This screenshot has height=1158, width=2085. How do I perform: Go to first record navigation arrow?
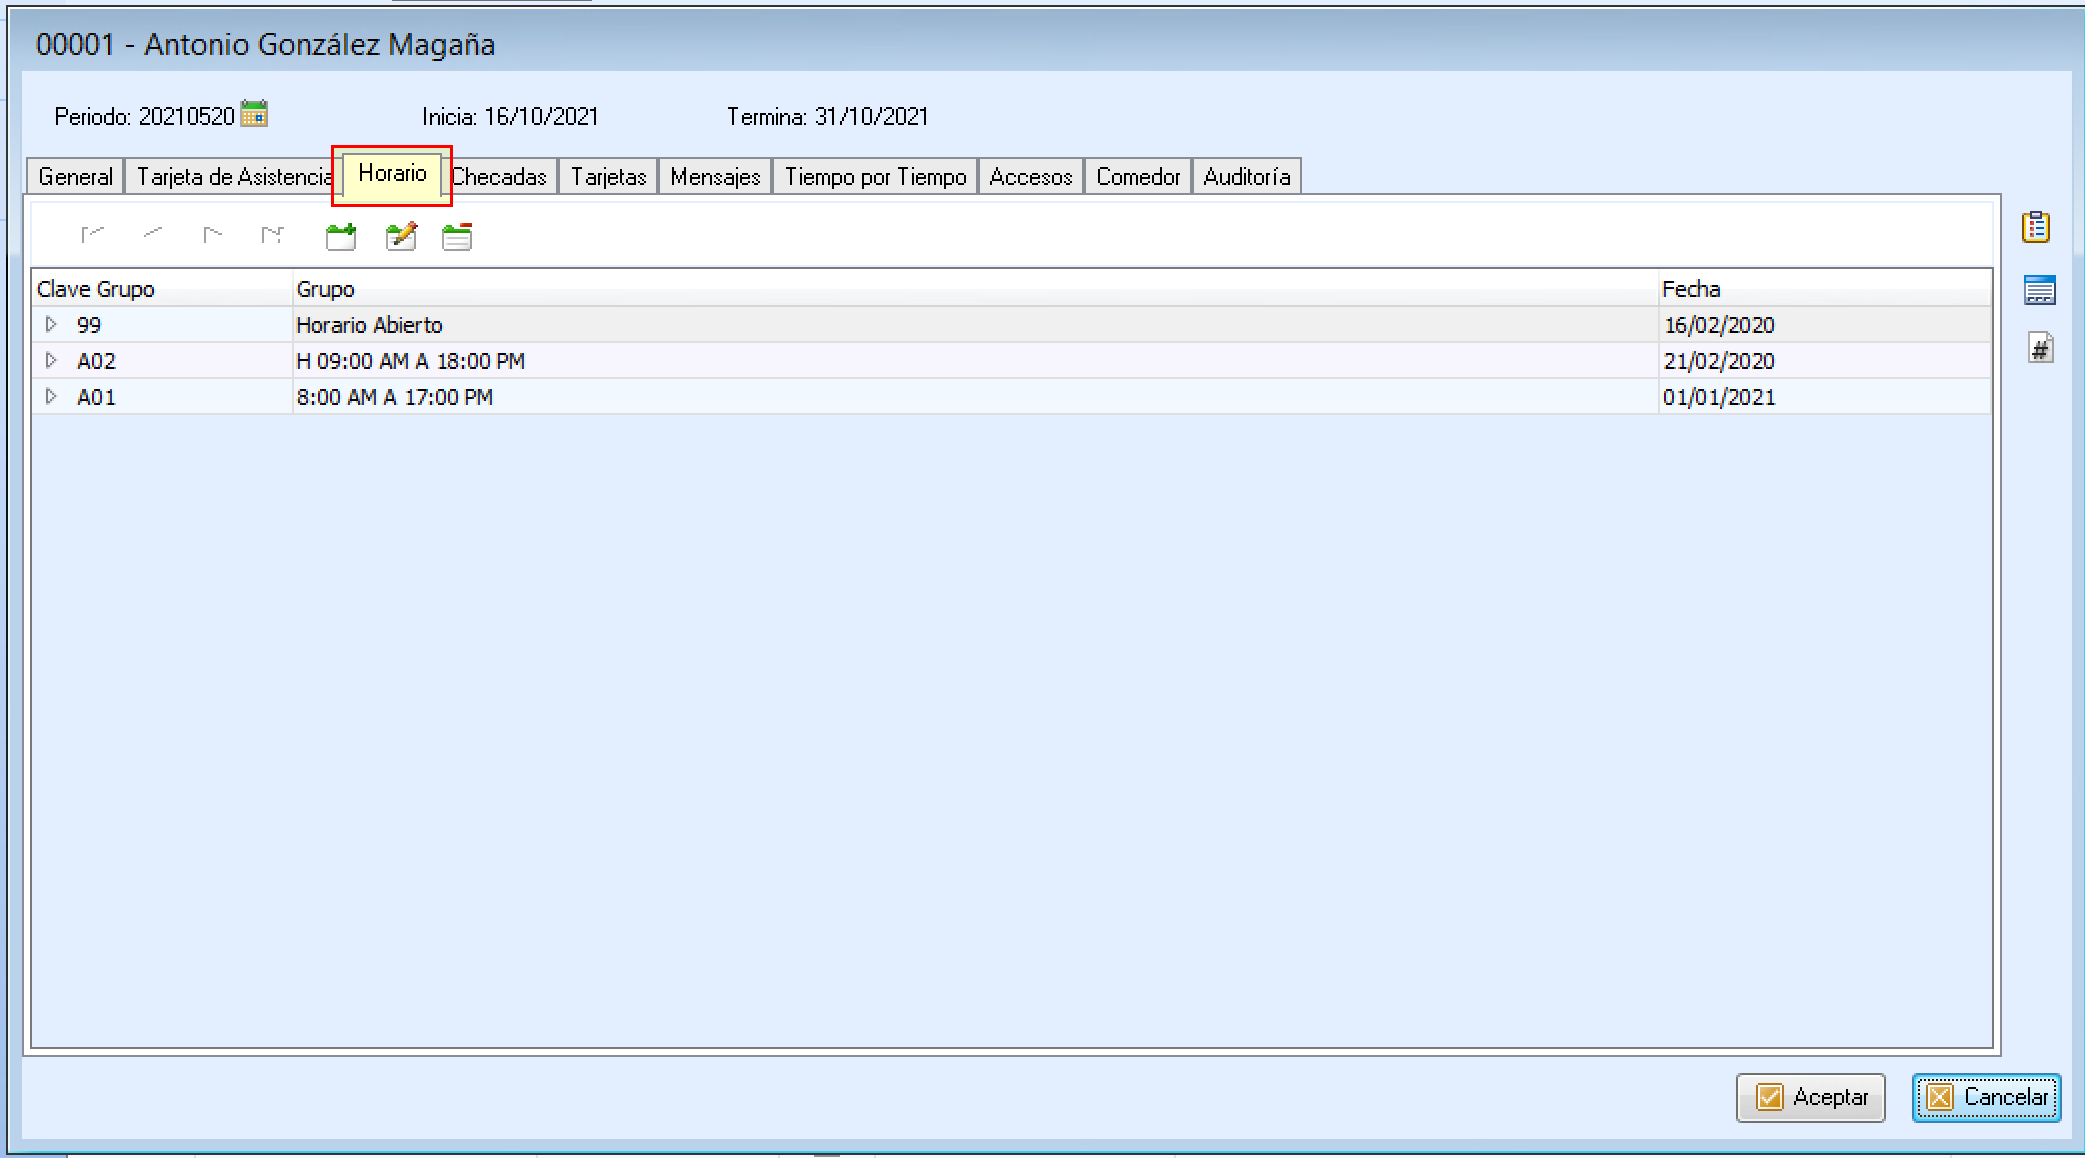tap(92, 235)
